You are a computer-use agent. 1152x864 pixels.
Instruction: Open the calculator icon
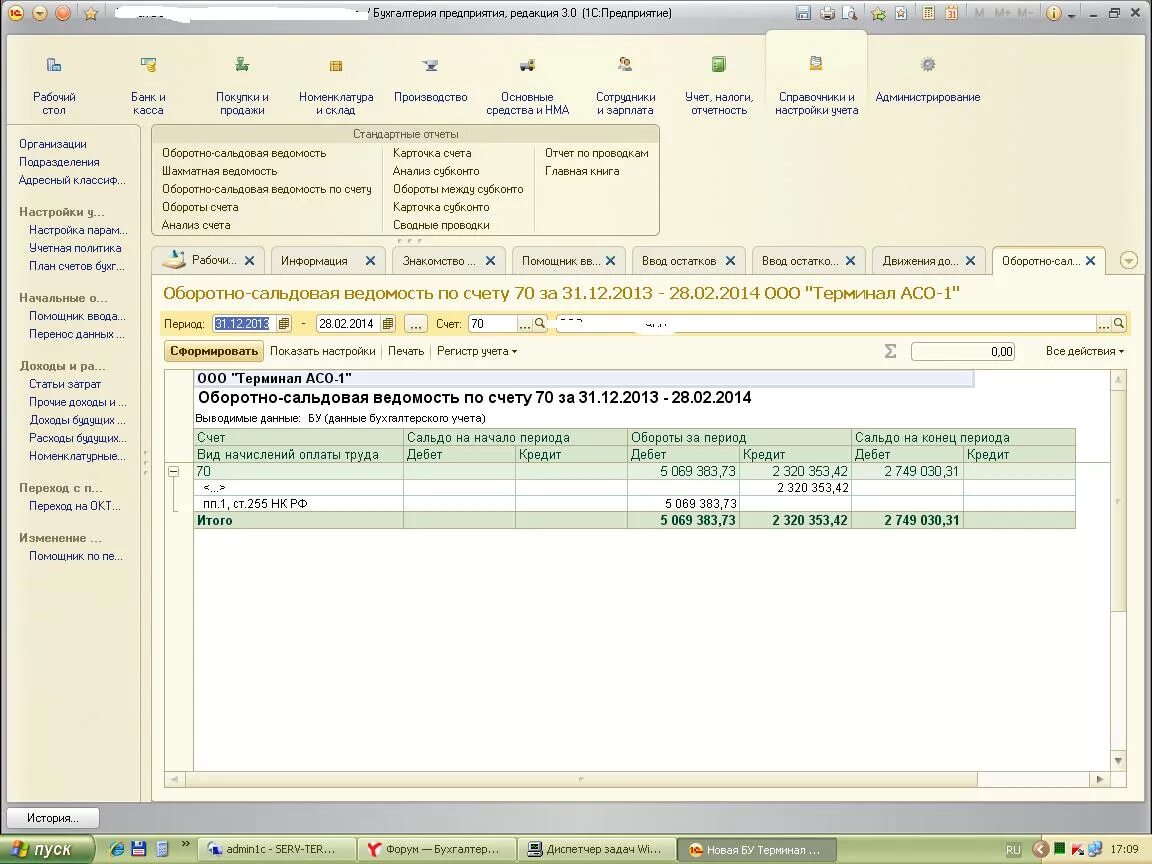coord(929,13)
